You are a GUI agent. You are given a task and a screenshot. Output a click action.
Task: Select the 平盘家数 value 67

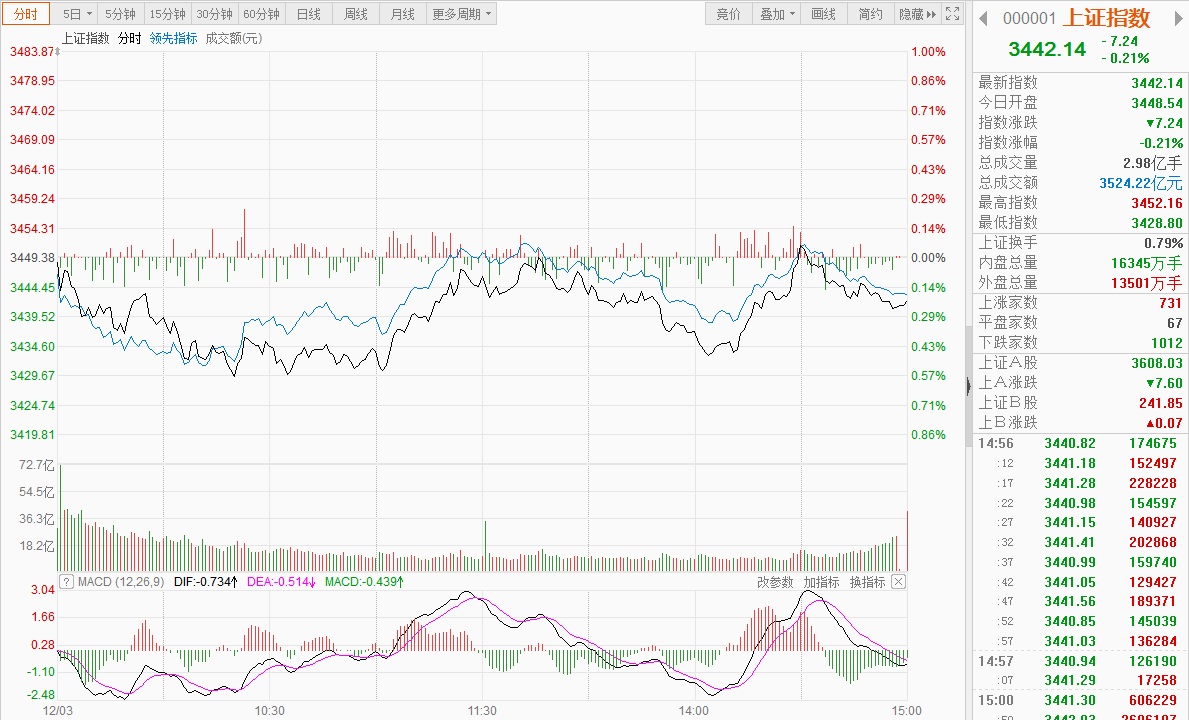coord(1175,323)
